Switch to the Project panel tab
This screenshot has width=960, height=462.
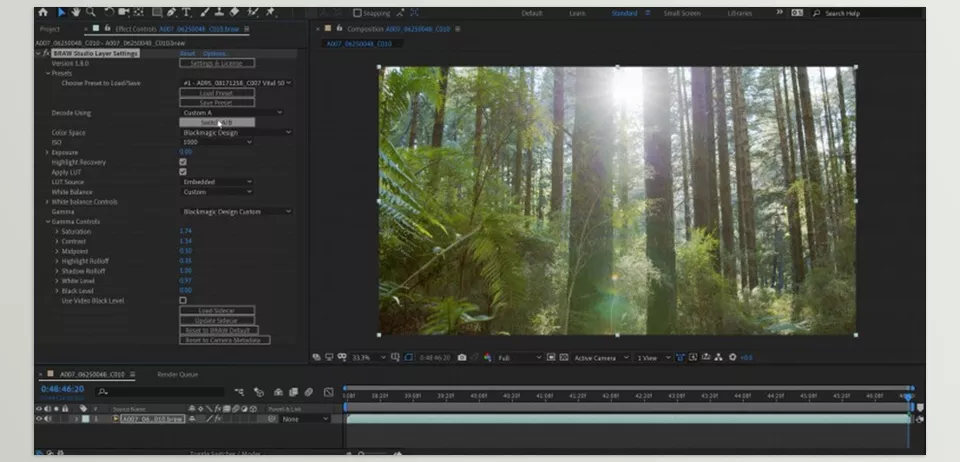coord(50,29)
